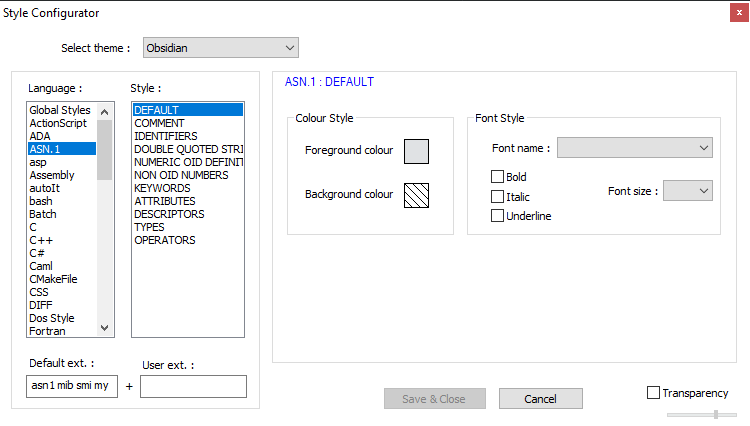Select Assembly language

[62, 175]
